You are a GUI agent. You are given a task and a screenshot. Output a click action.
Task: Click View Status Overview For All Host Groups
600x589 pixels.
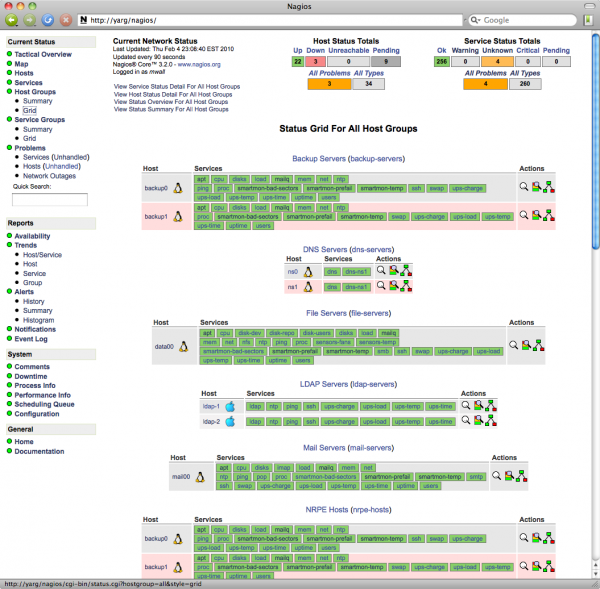coord(177,102)
